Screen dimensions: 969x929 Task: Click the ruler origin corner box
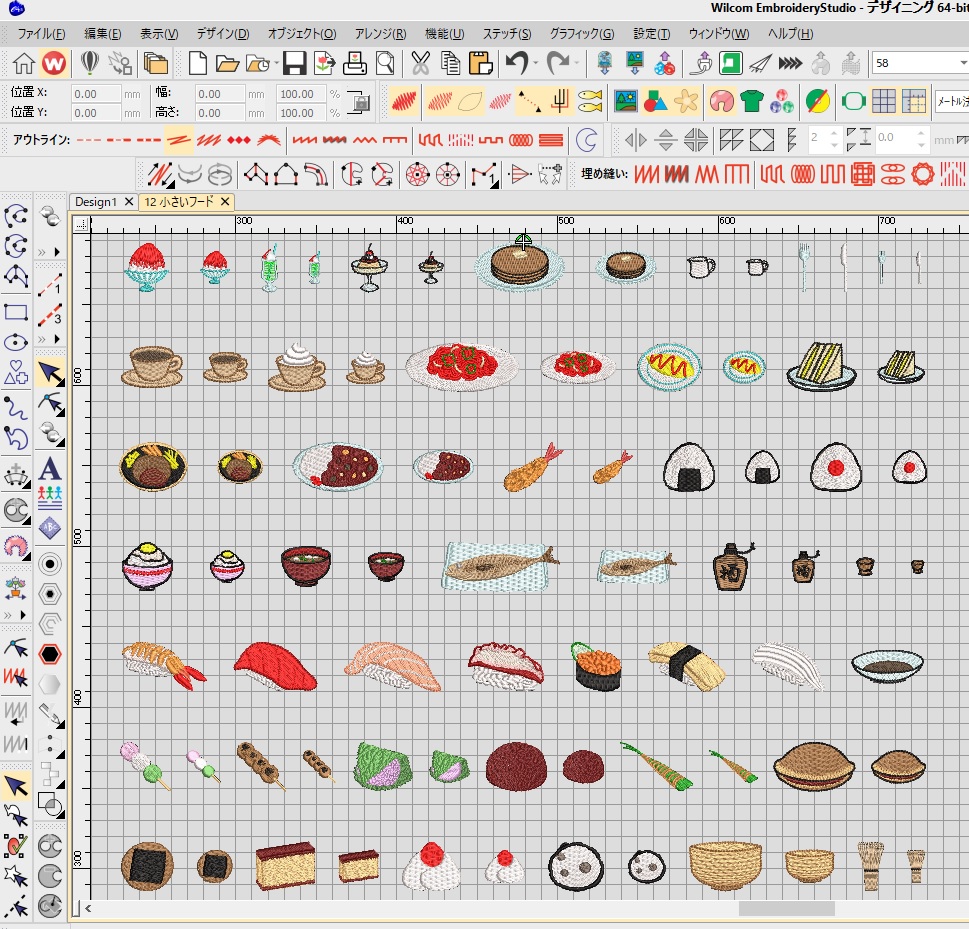pyautogui.click(x=81, y=224)
